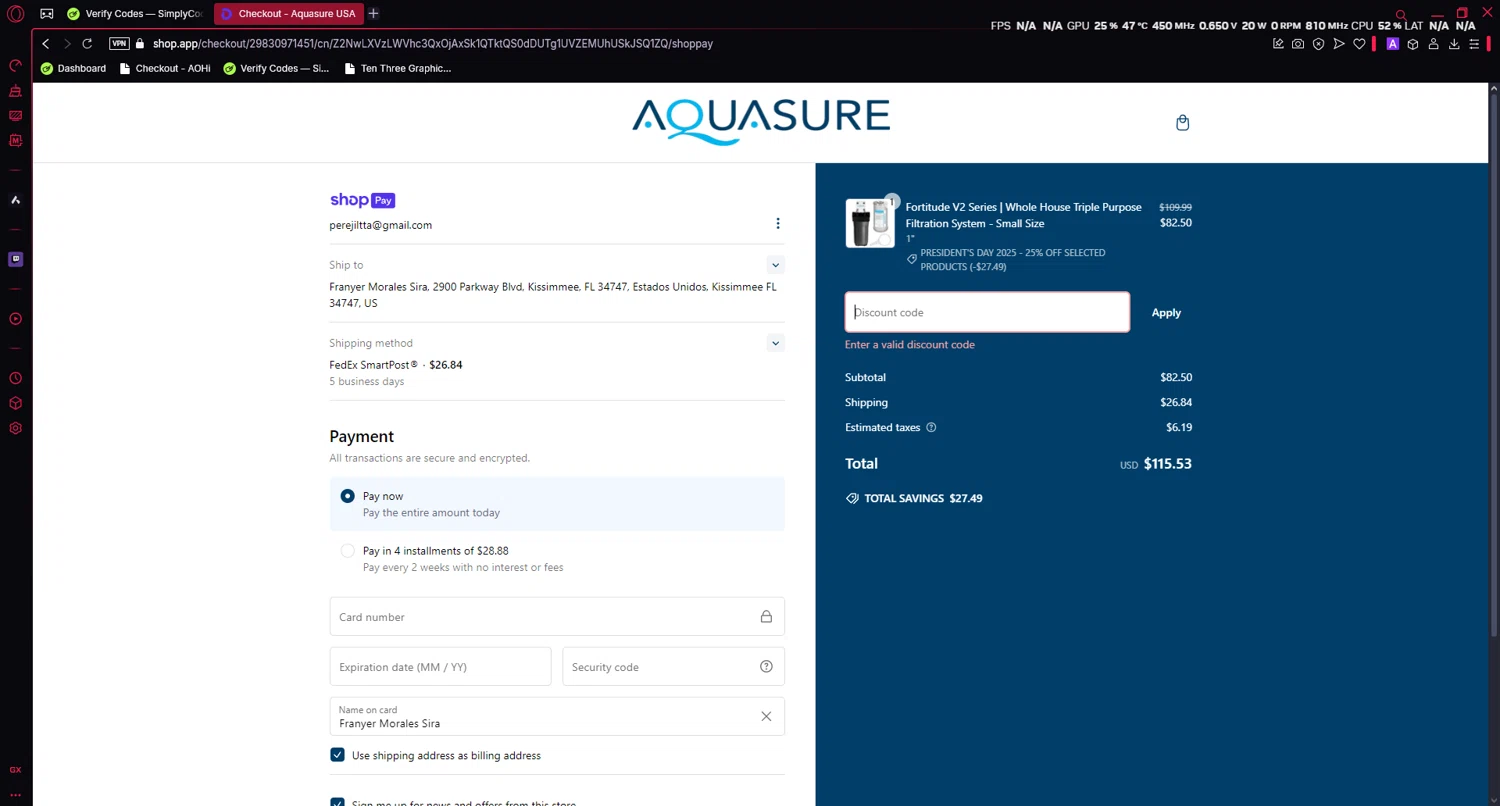Open the shopping bag cart icon
The image size is (1500, 806).
(x=1183, y=123)
